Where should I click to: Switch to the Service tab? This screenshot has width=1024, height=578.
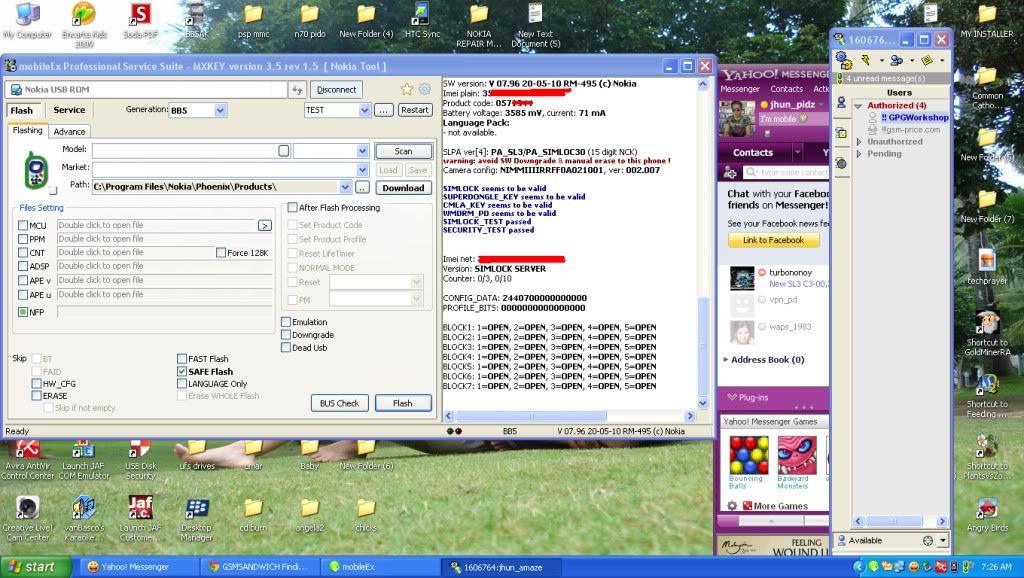[69, 110]
